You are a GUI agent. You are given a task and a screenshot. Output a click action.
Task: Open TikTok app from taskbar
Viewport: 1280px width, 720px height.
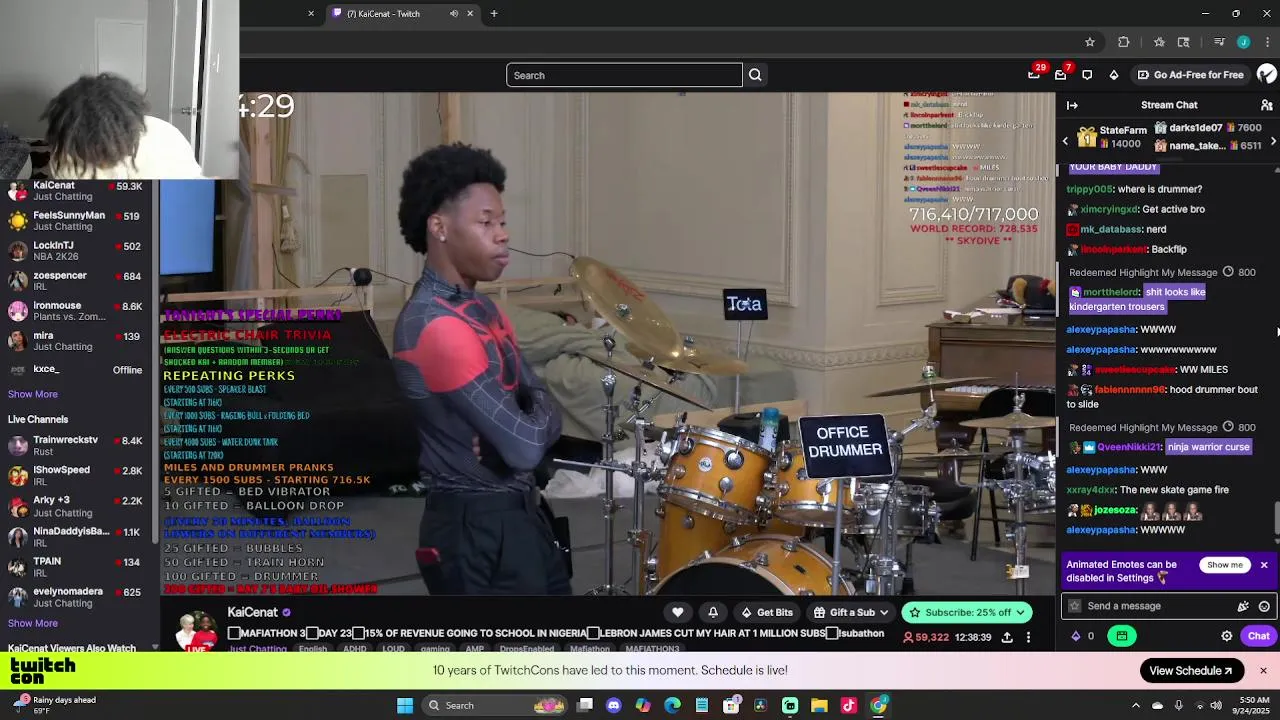[849, 706]
